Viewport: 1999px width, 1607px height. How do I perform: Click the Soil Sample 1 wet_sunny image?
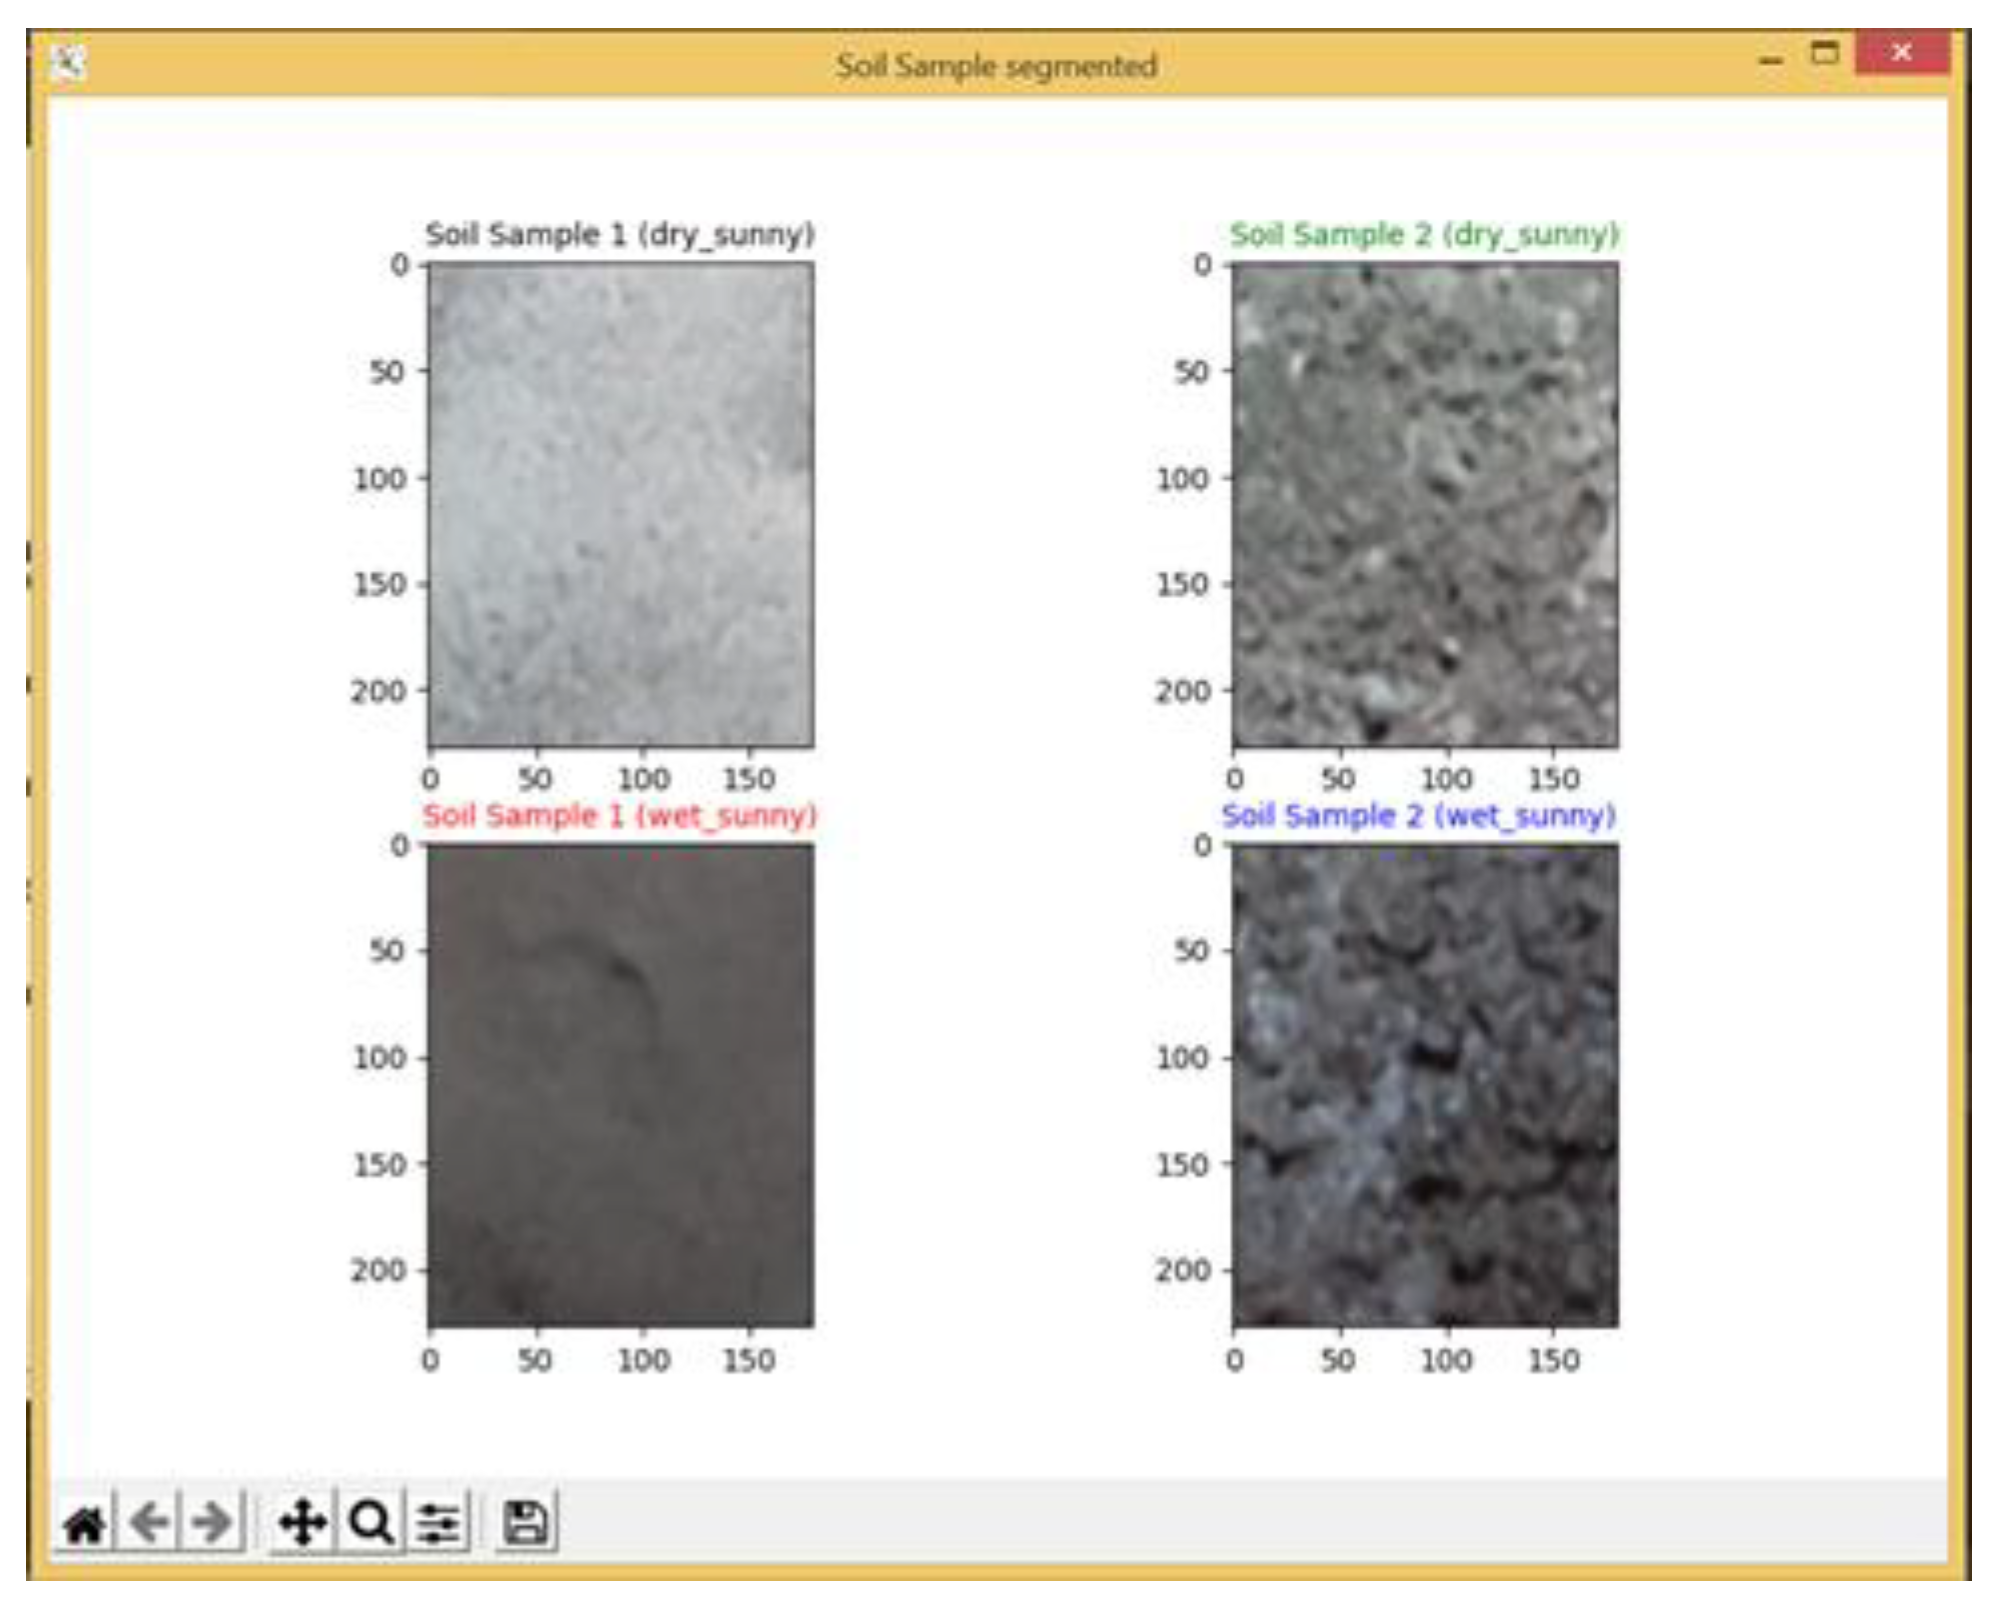point(620,1085)
